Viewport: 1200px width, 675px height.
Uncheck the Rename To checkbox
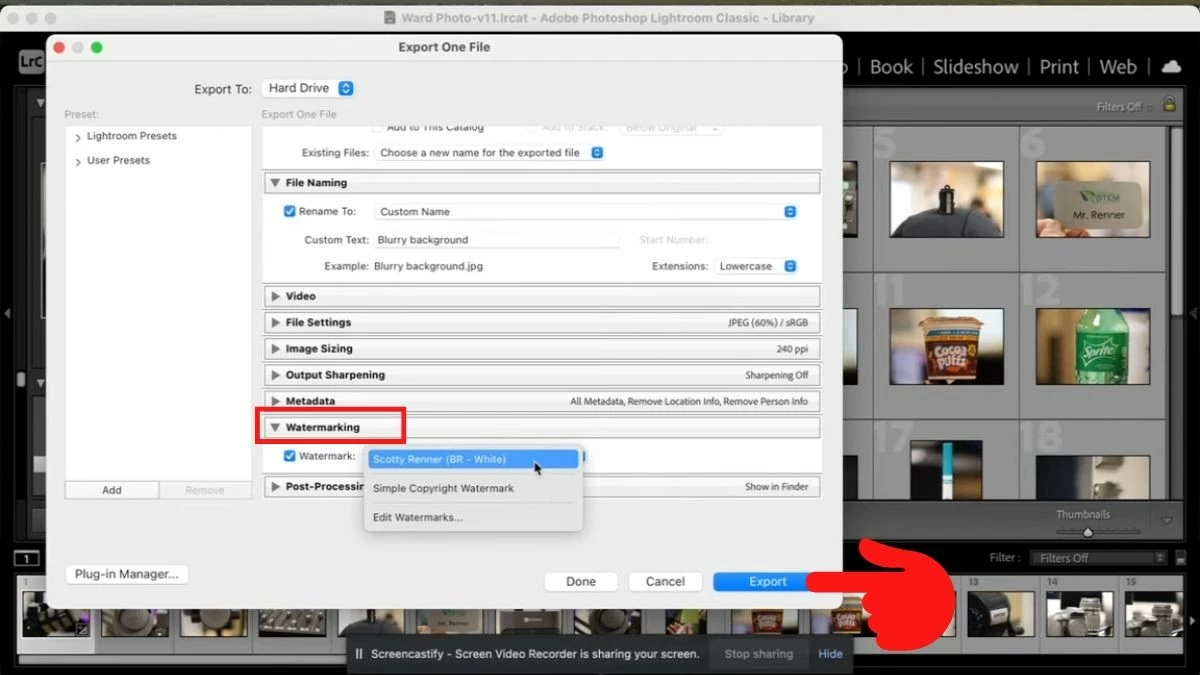[x=289, y=211]
